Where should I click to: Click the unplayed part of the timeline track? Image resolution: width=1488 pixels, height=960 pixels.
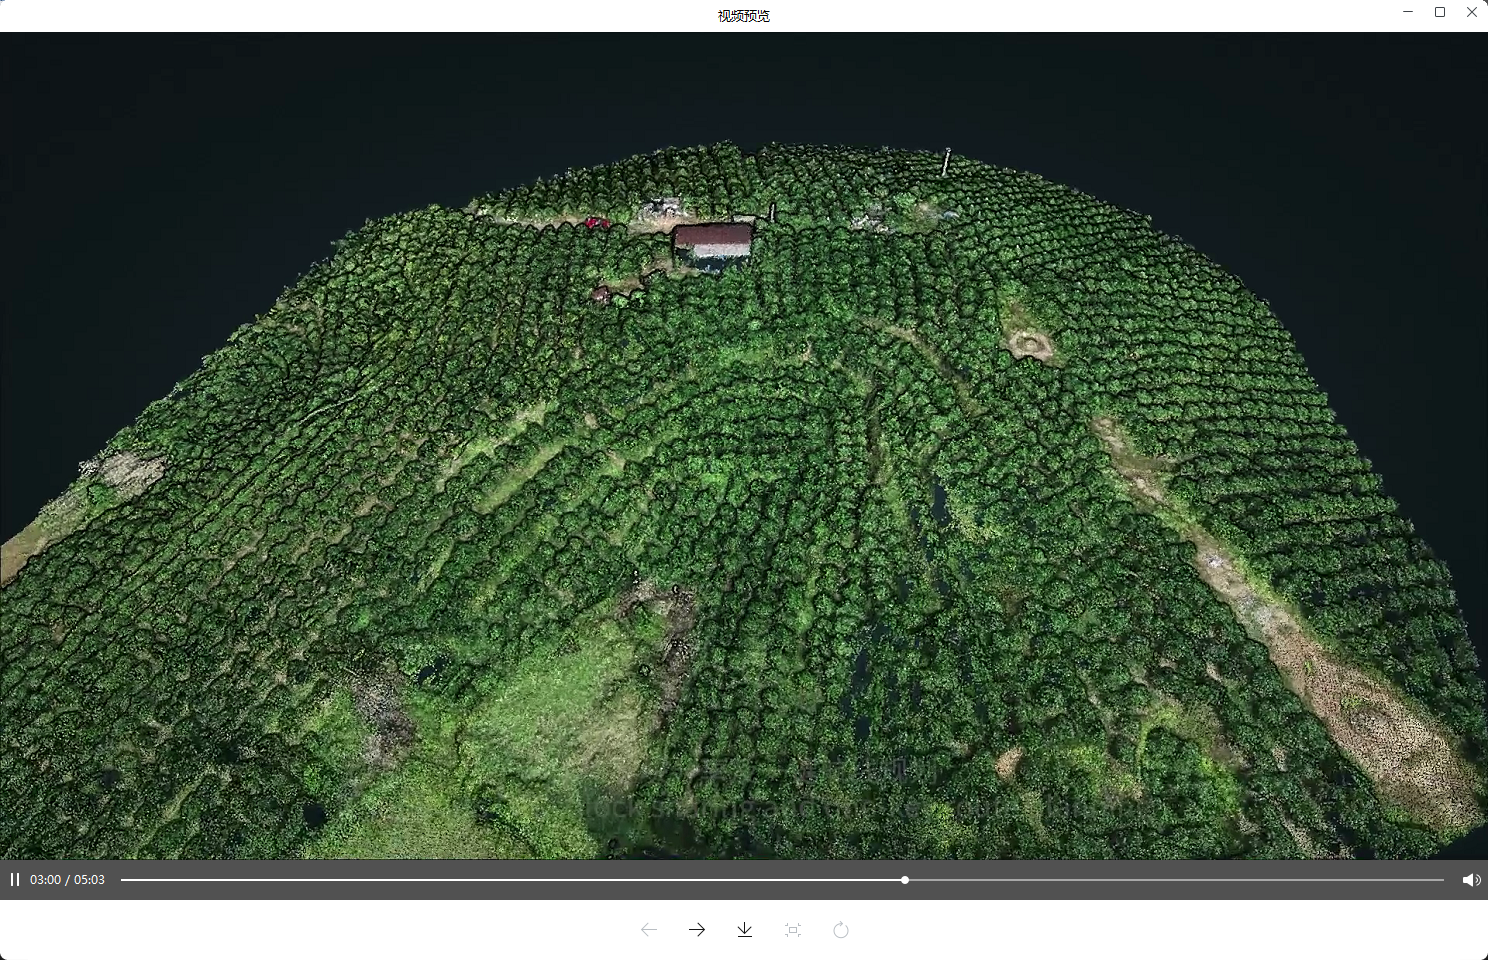click(x=1176, y=880)
